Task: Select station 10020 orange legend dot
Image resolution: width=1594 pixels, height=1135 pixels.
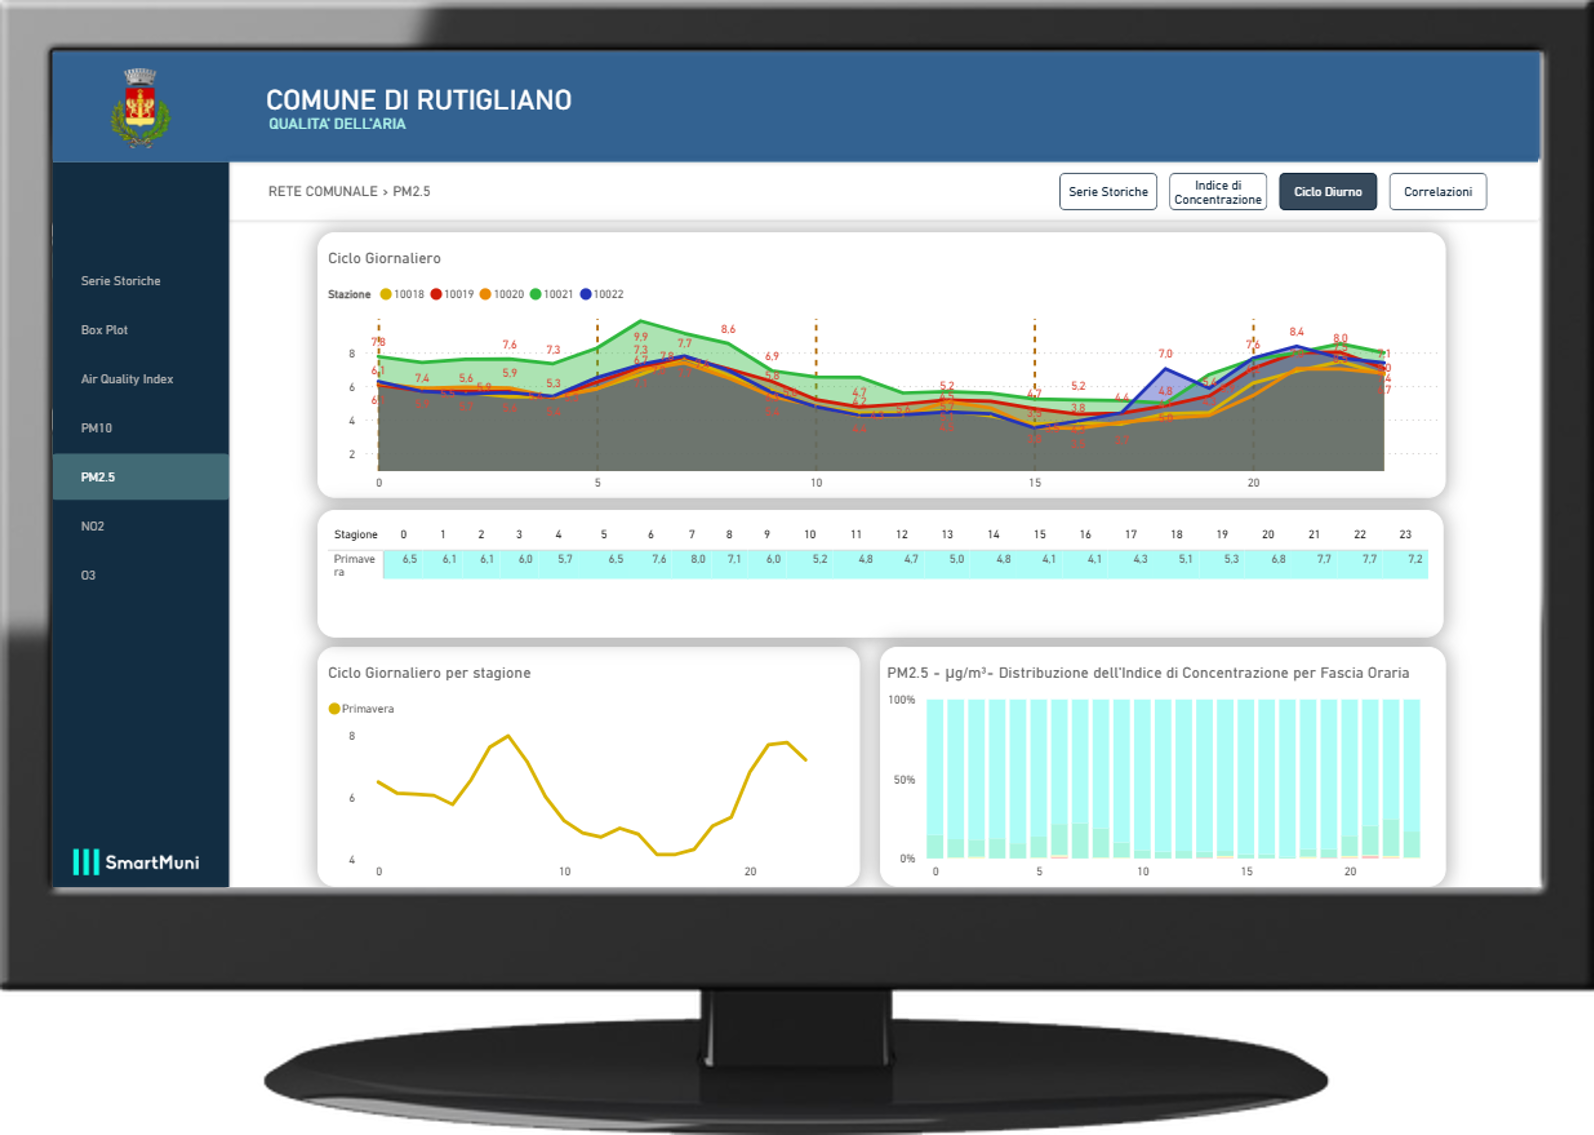Action: [485, 294]
